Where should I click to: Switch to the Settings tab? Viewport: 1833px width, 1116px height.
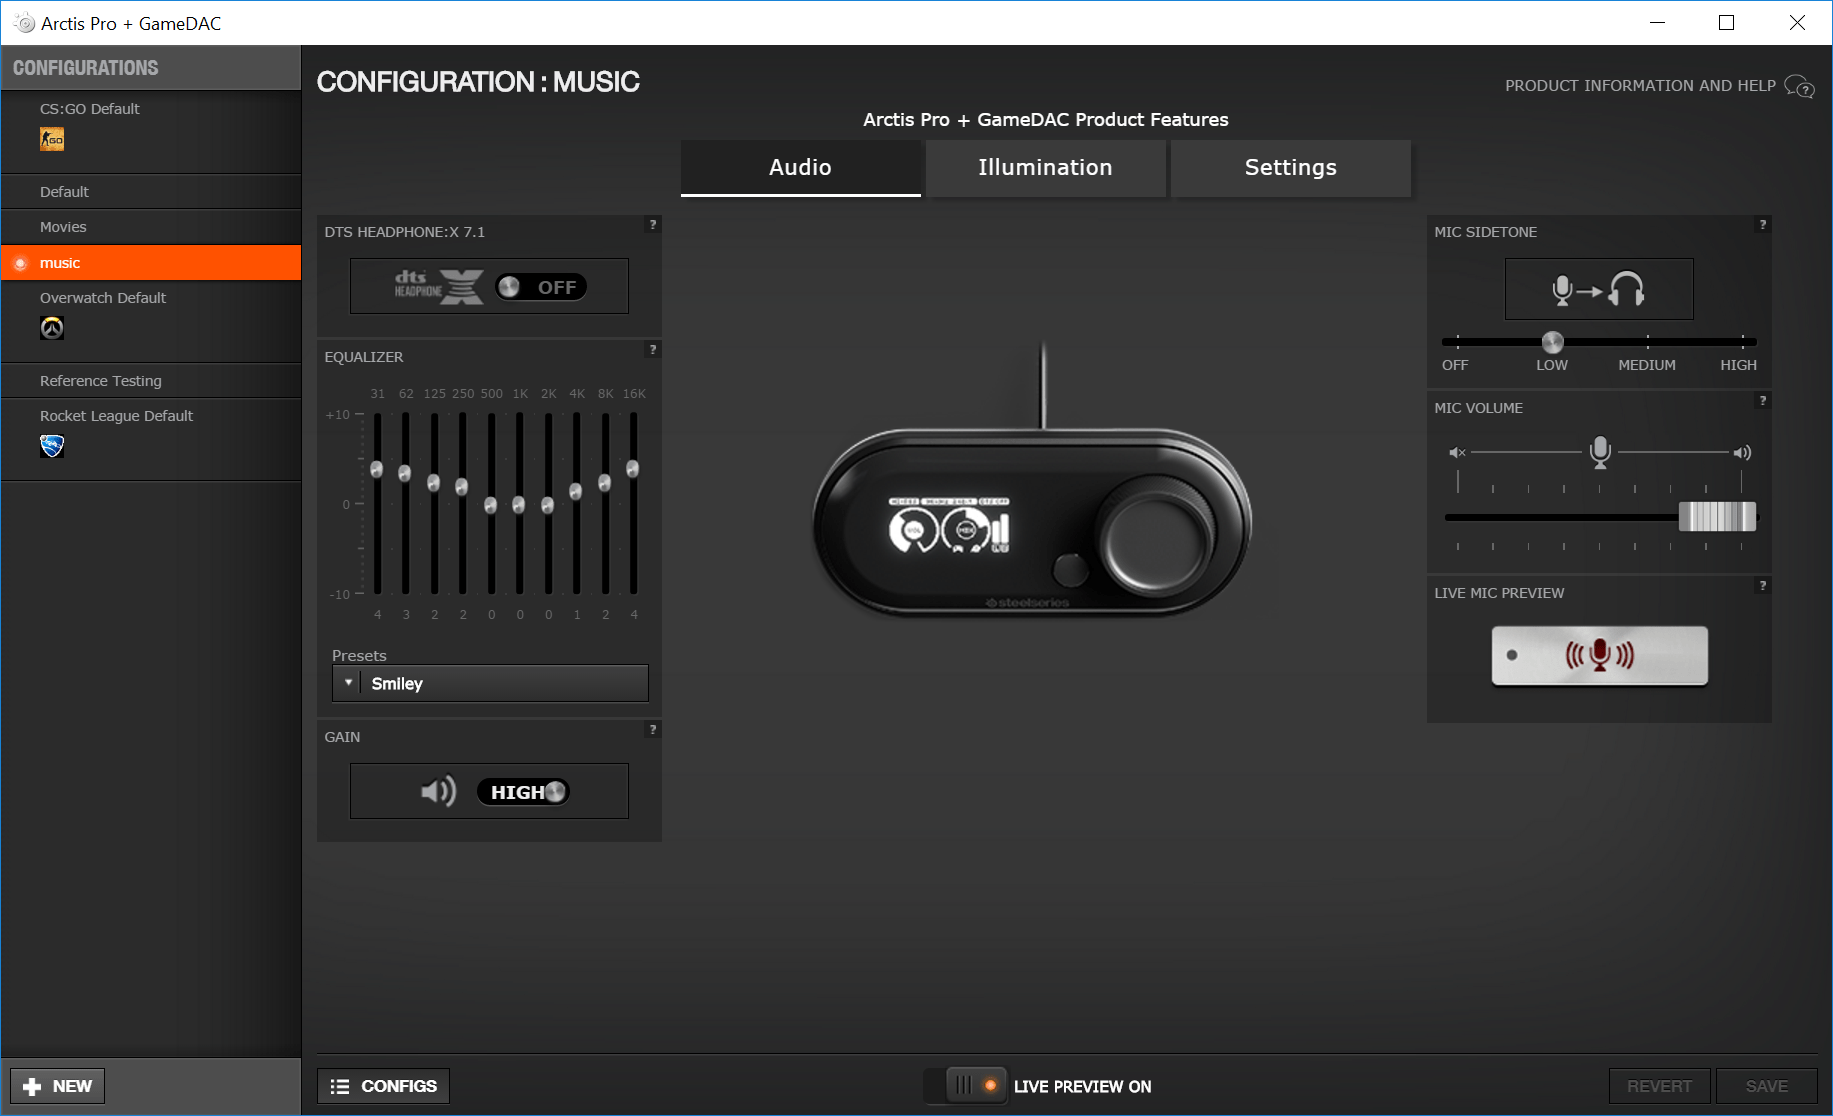[1290, 168]
